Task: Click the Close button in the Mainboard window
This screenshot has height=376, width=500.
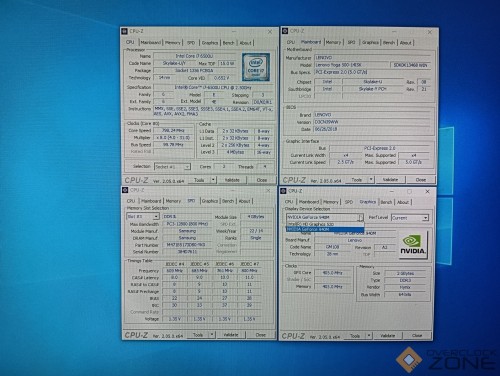Action: point(421,180)
